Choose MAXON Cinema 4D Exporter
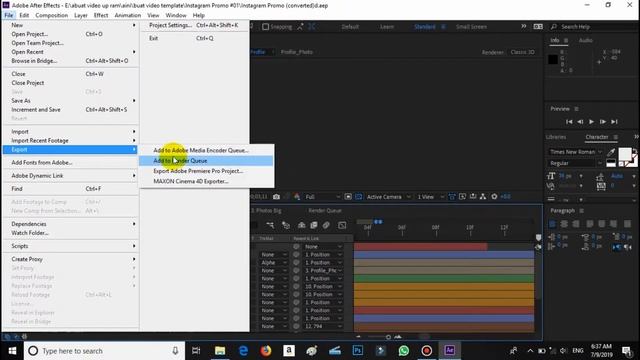This screenshot has width=640, height=360. (206, 181)
